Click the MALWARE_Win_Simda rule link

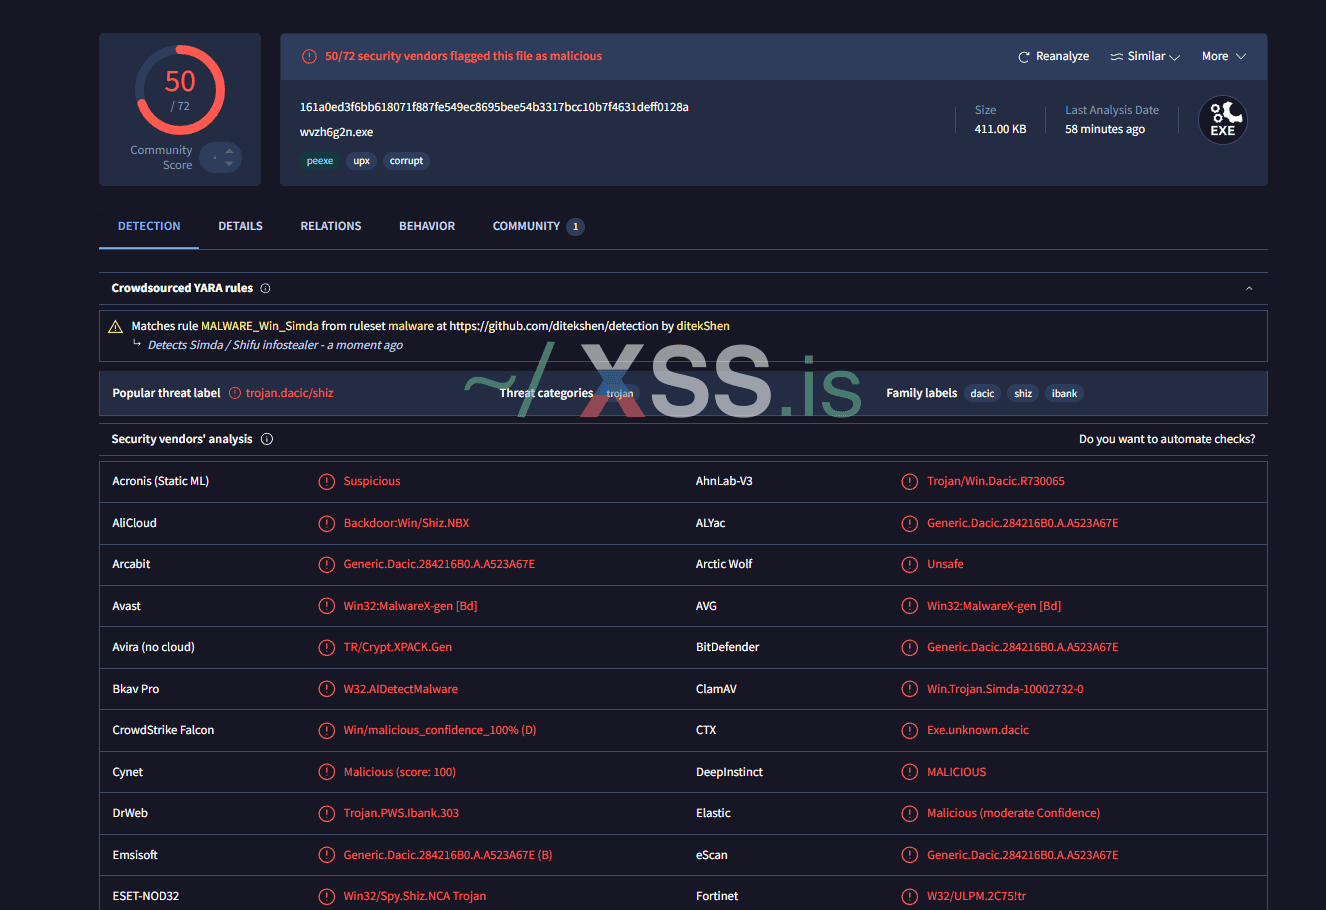260,326
